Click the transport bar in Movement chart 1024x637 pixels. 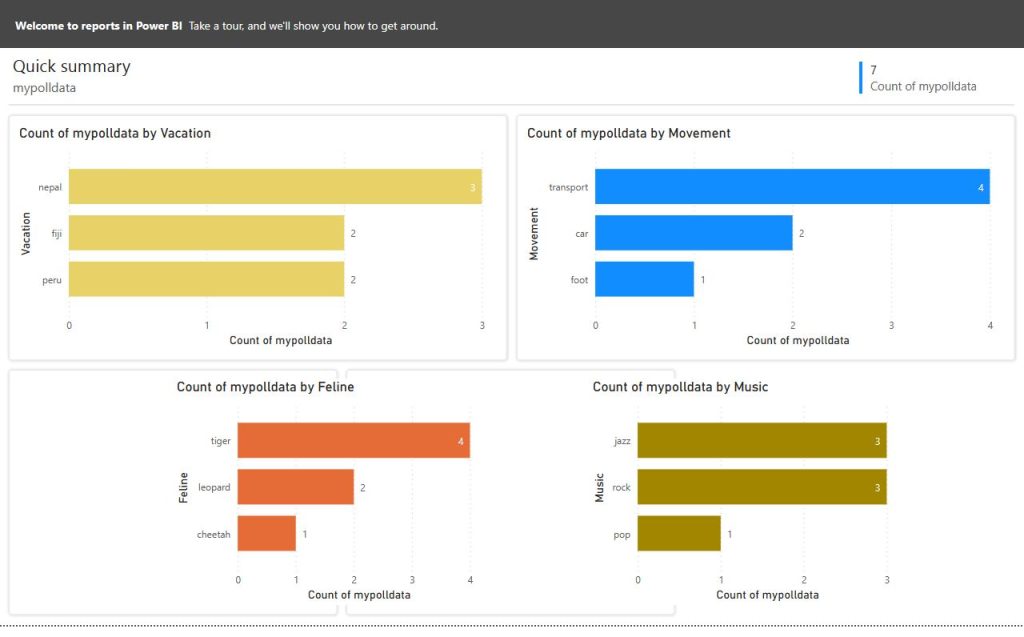(792, 187)
